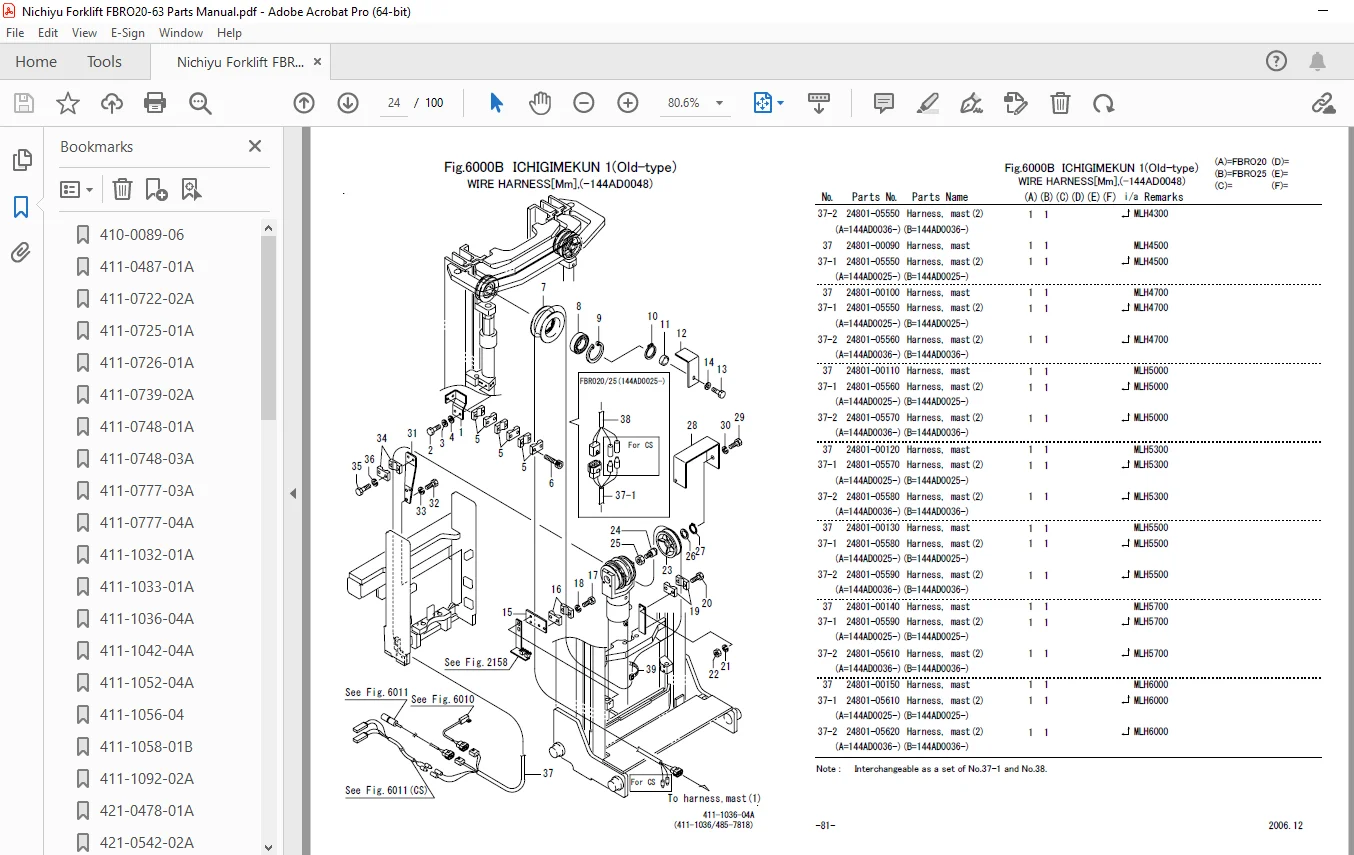Zoom out with the minus button

coord(584,103)
